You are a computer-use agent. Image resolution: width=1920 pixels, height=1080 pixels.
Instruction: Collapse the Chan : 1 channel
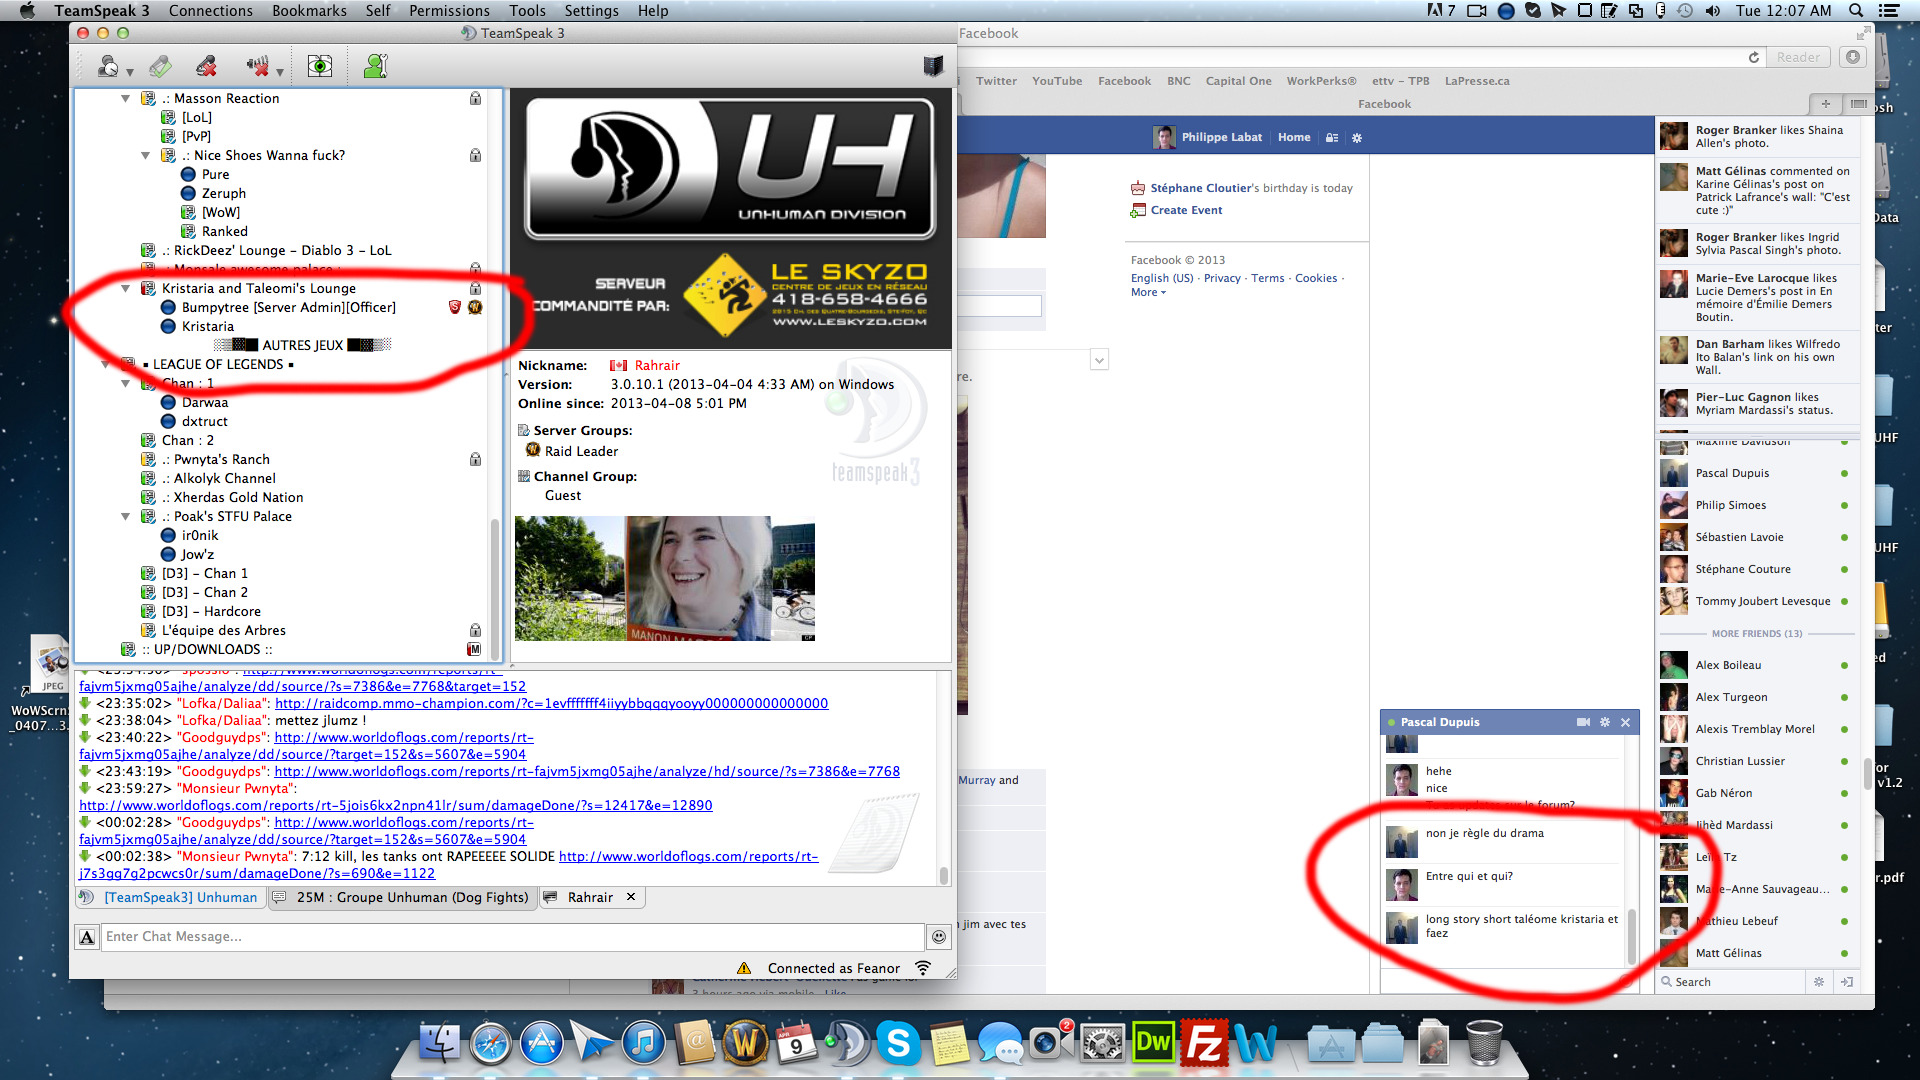[126, 384]
